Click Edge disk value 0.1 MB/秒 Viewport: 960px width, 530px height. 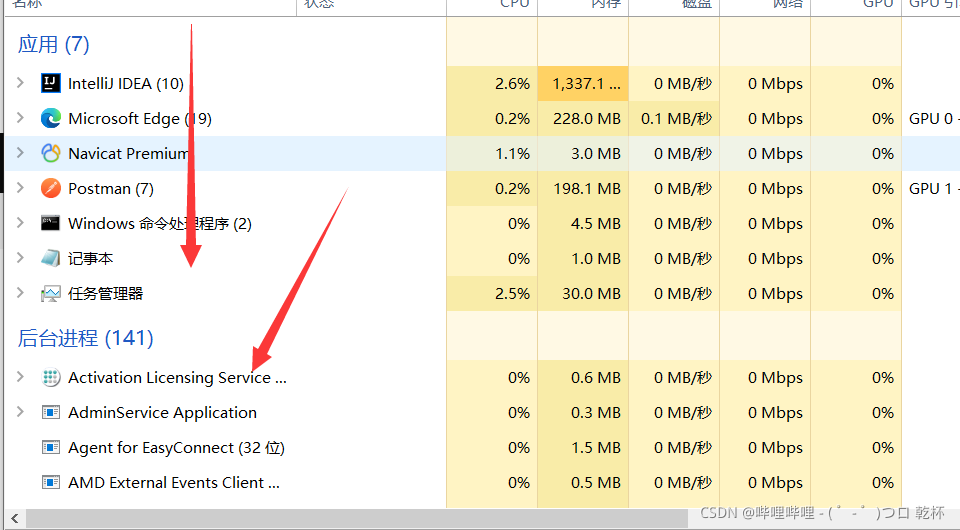click(x=677, y=118)
